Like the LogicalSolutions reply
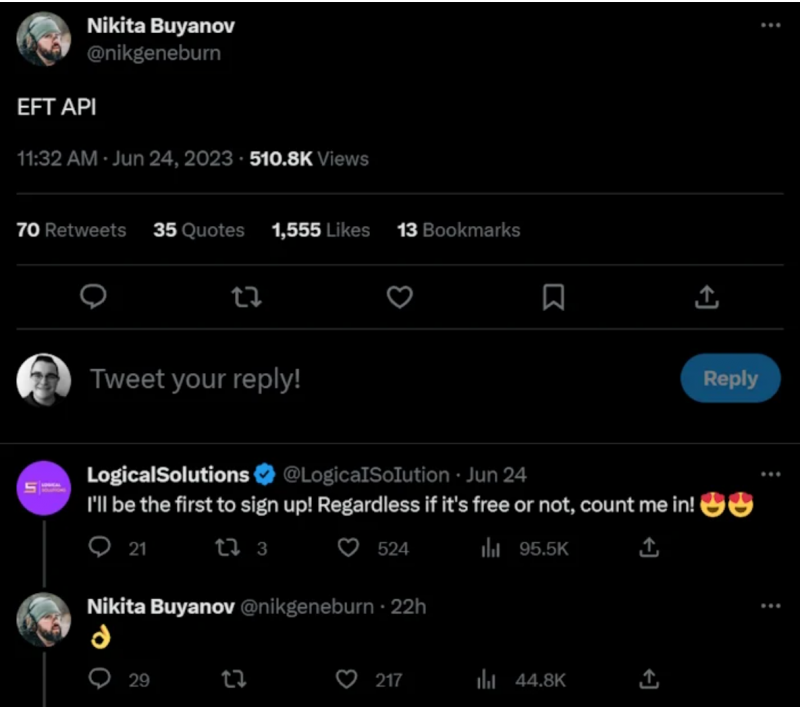The height and width of the screenshot is (707, 800). pyautogui.click(x=348, y=548)
